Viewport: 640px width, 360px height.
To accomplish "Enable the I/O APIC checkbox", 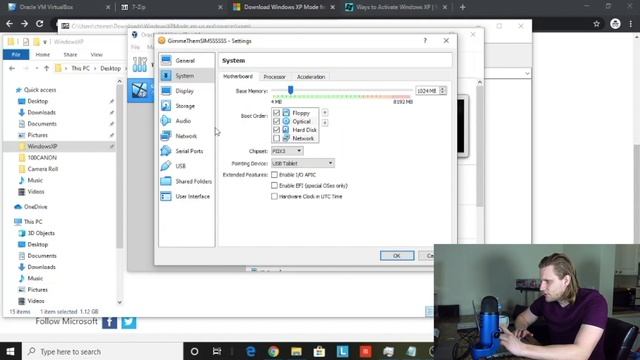I will [x=274, y=175].
